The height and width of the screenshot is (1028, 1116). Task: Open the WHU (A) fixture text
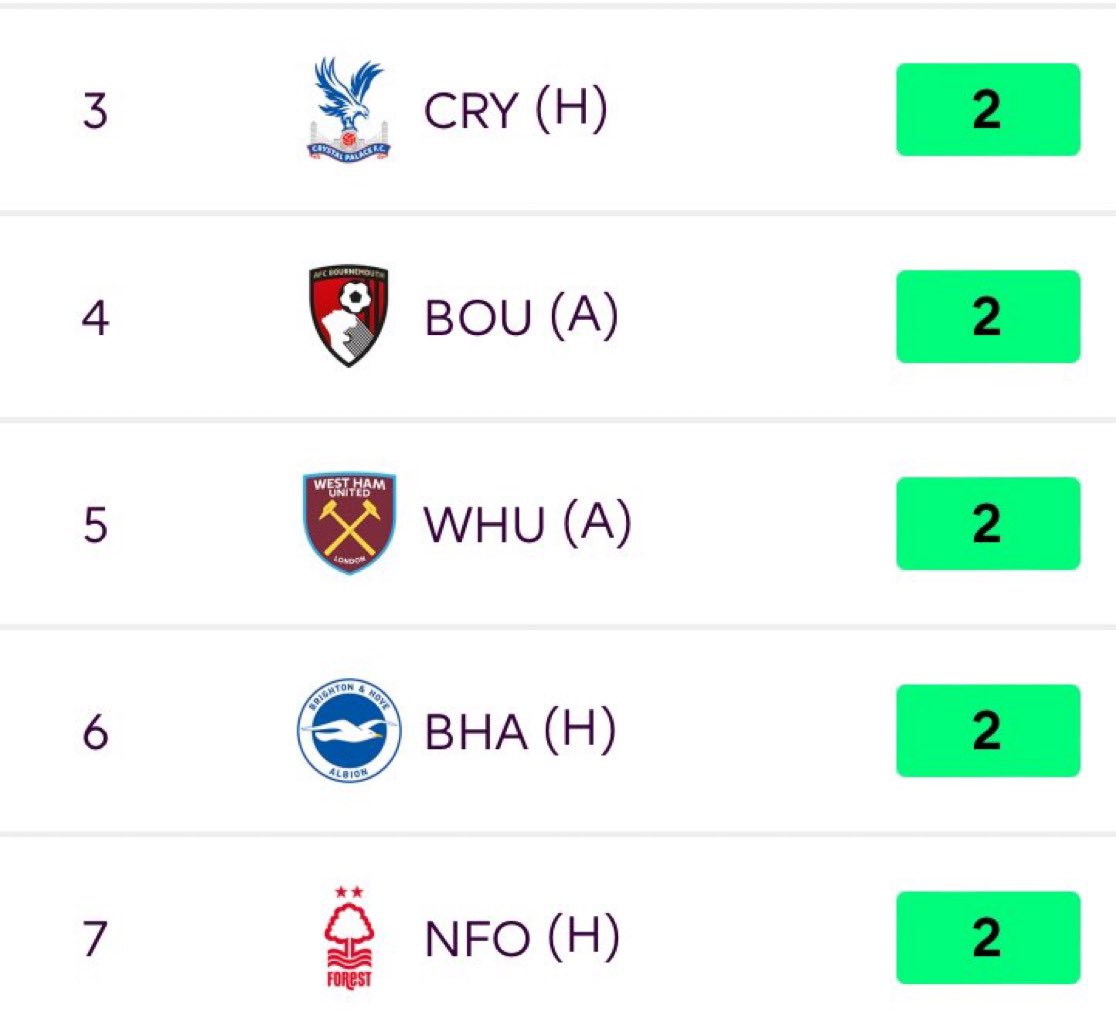pos(527,524)
